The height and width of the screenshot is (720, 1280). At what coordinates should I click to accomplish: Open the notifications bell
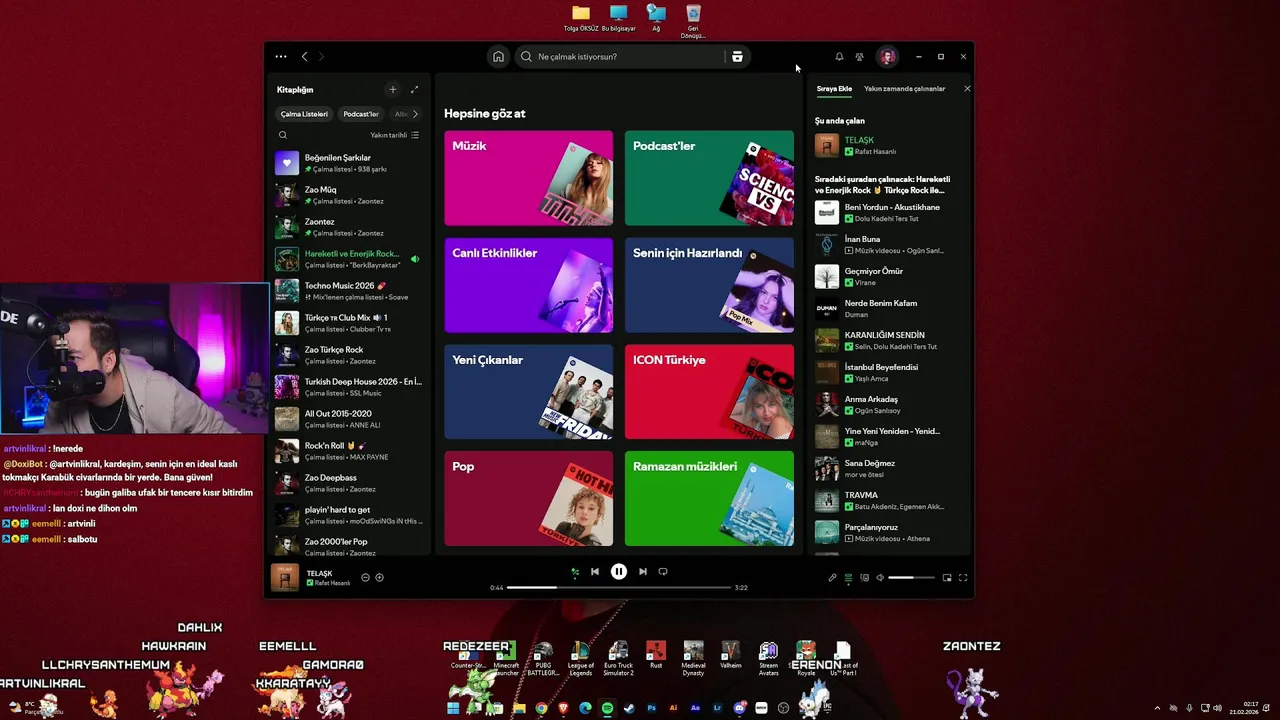[x=839, y=57]
